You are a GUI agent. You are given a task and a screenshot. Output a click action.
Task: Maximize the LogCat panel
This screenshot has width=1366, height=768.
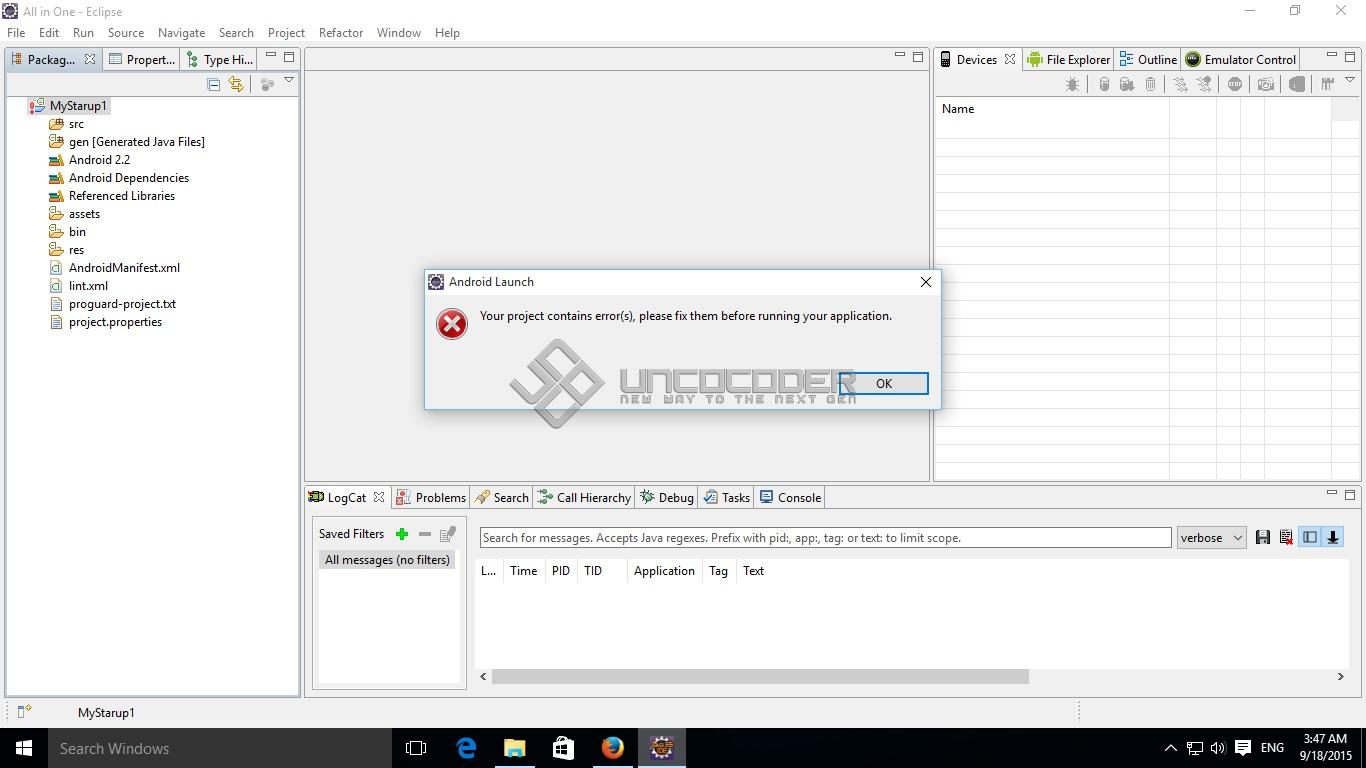pos(1350,494)
